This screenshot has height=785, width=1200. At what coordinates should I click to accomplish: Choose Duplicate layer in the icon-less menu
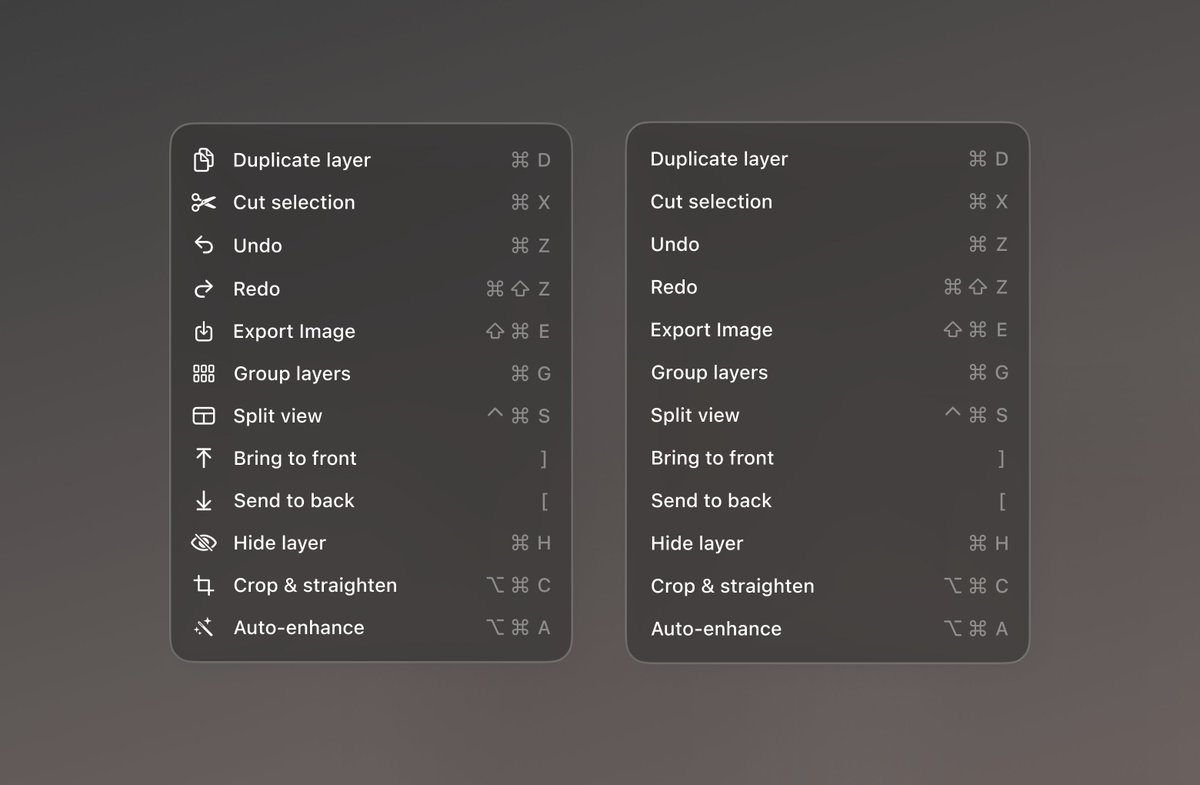coord(828,159)
